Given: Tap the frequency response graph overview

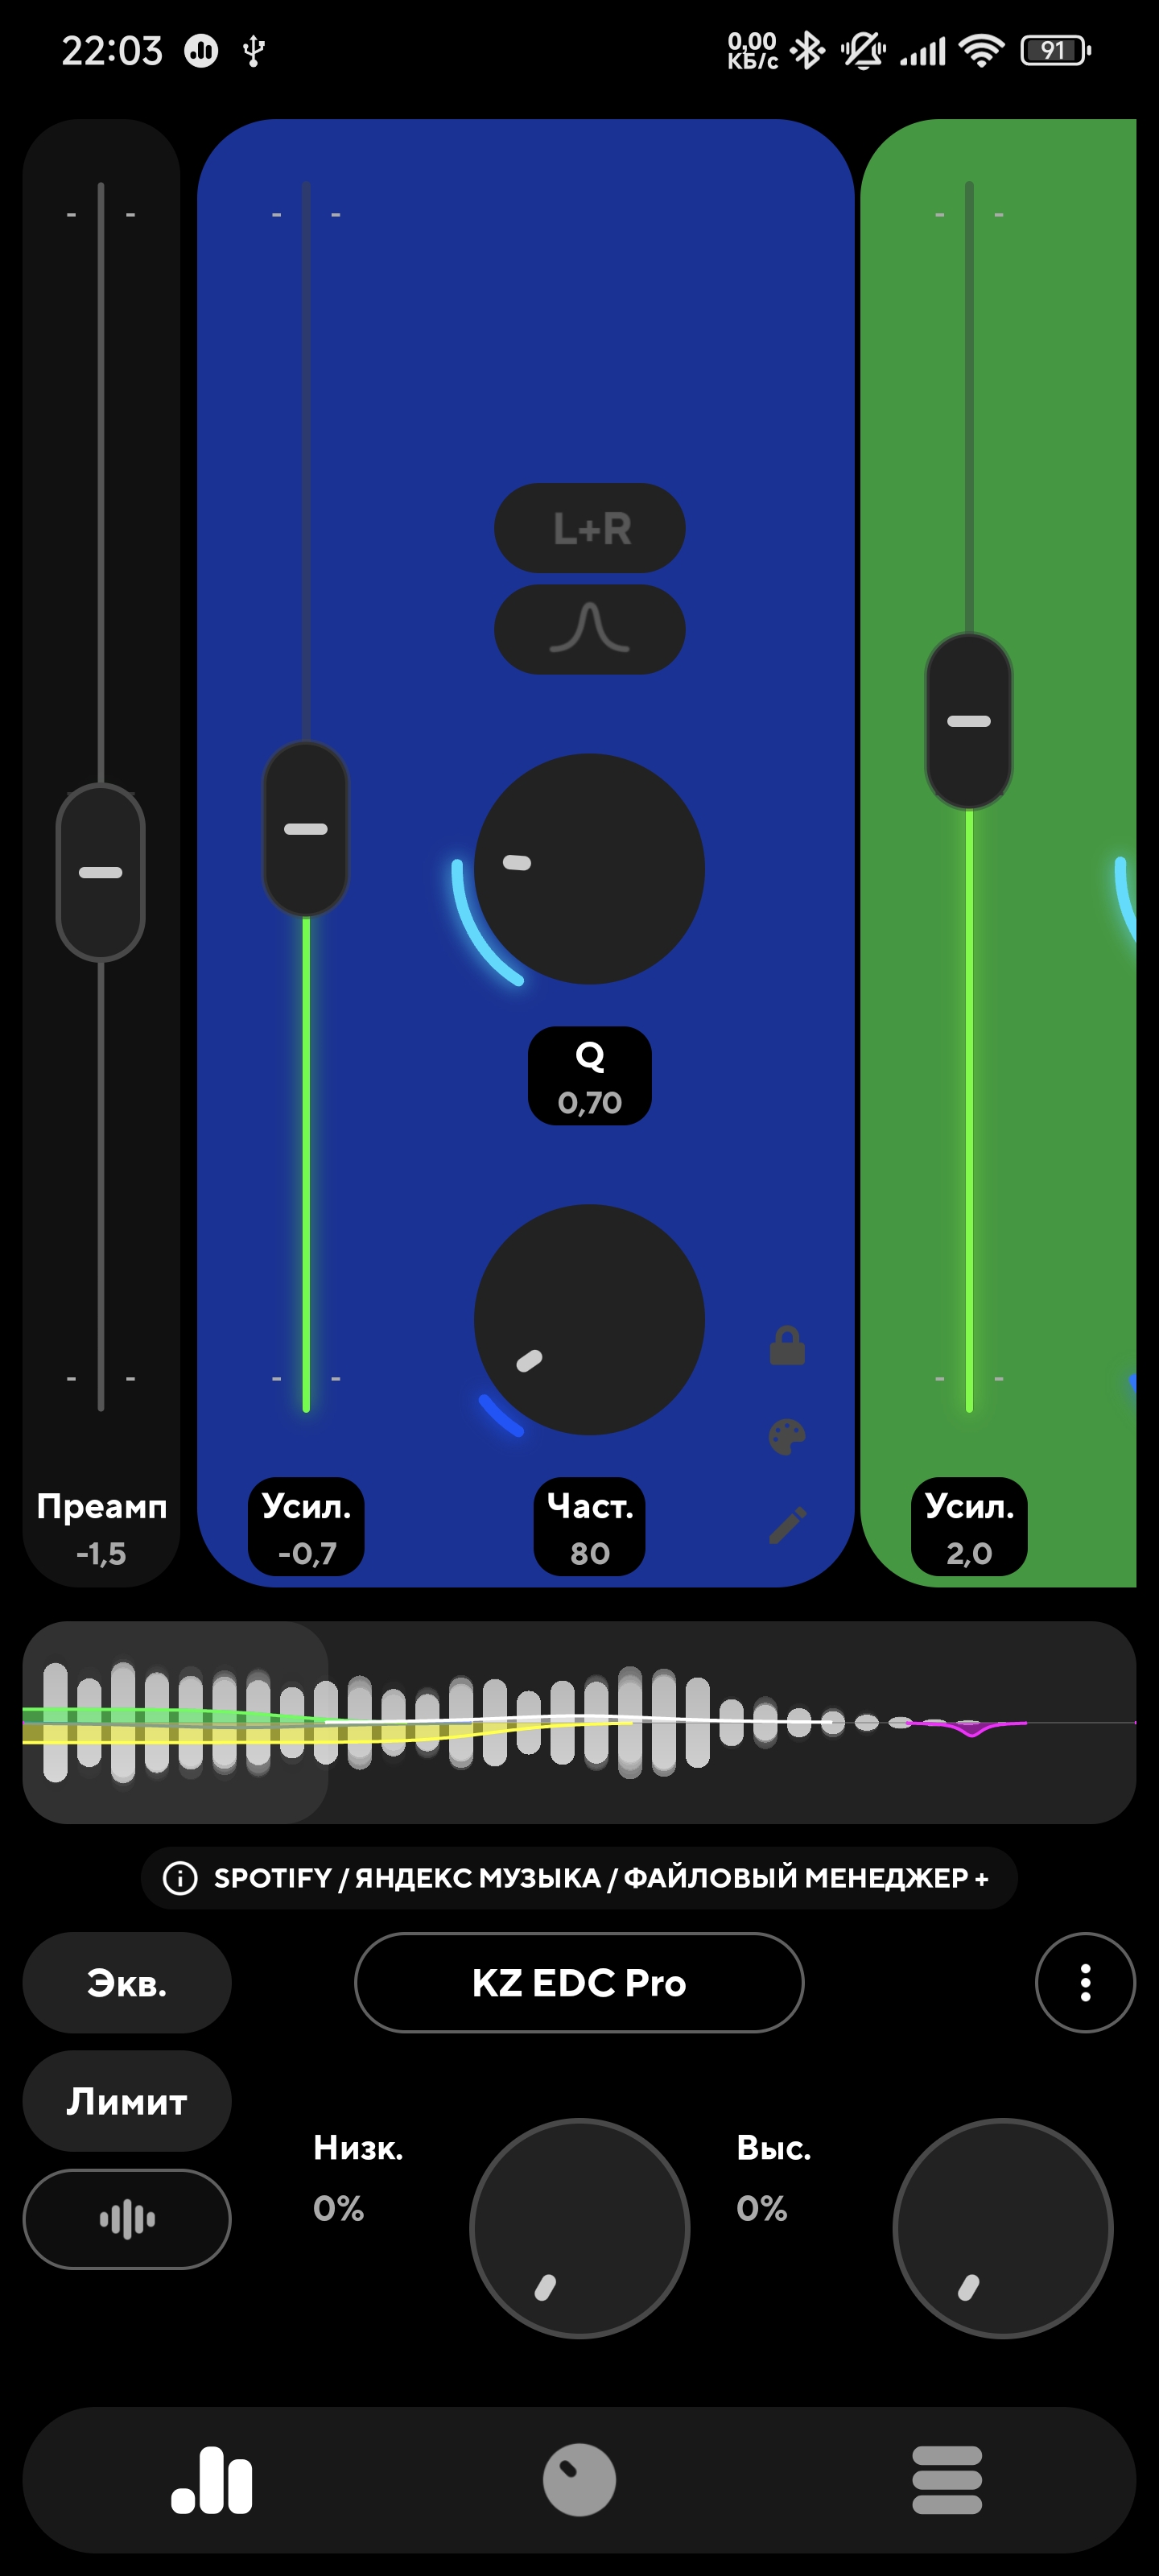Looking at the screenshot, I should [579, 1722].
